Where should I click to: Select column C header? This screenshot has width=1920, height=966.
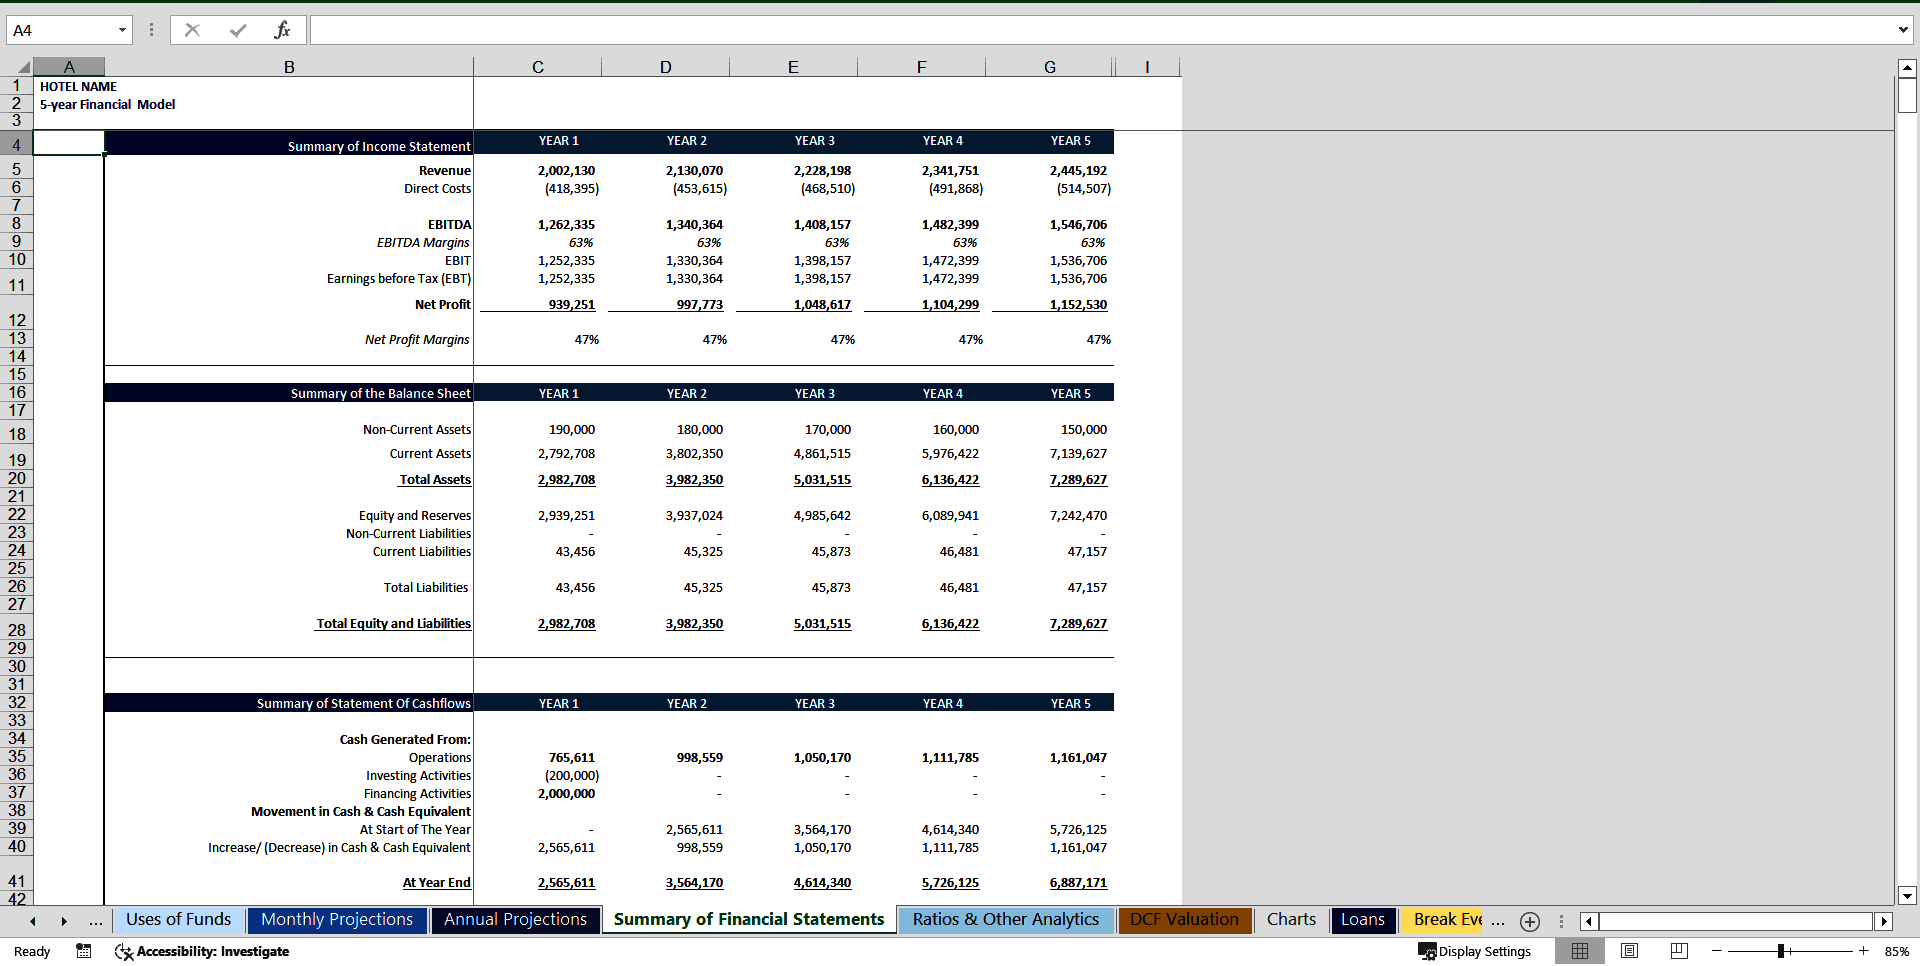point(538,67)
